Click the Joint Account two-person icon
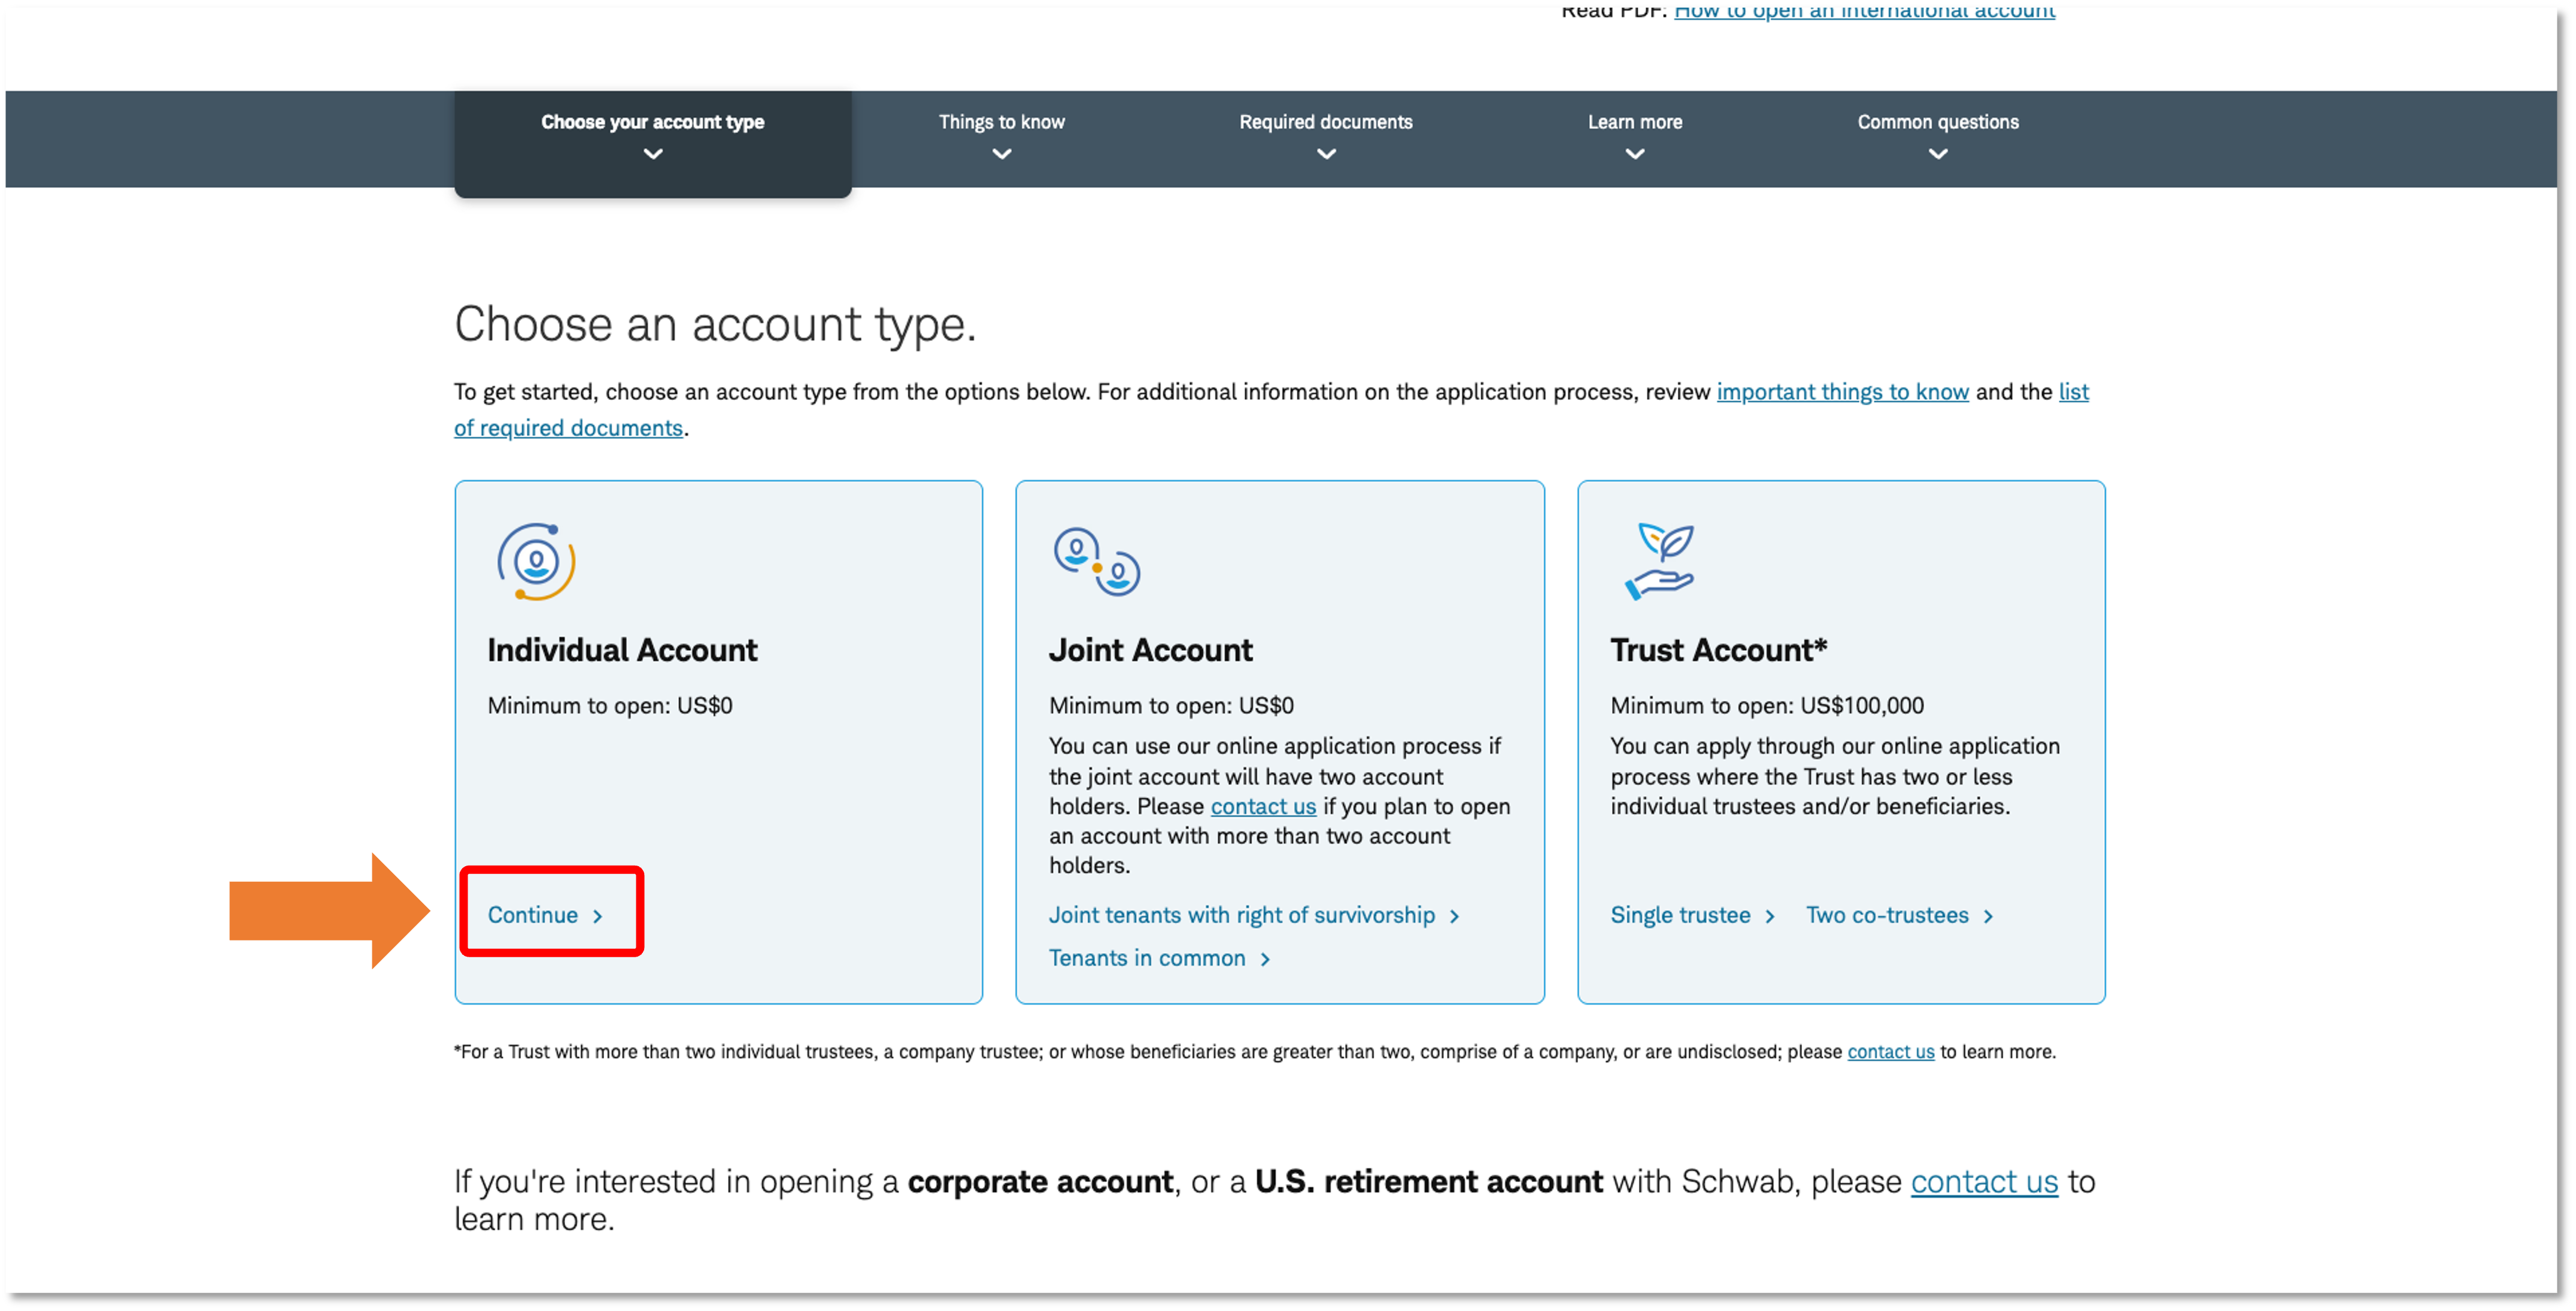2576x1311 pixels. tap(1096, 562)
